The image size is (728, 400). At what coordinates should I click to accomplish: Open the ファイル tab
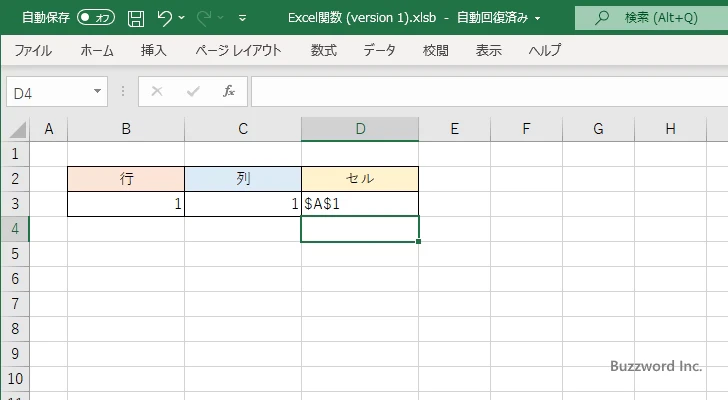point(33,50)
